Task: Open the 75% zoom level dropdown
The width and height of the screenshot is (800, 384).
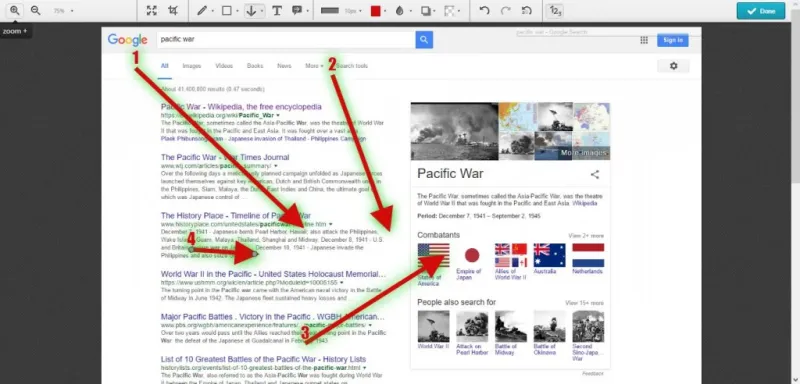Action: point(64,11)
